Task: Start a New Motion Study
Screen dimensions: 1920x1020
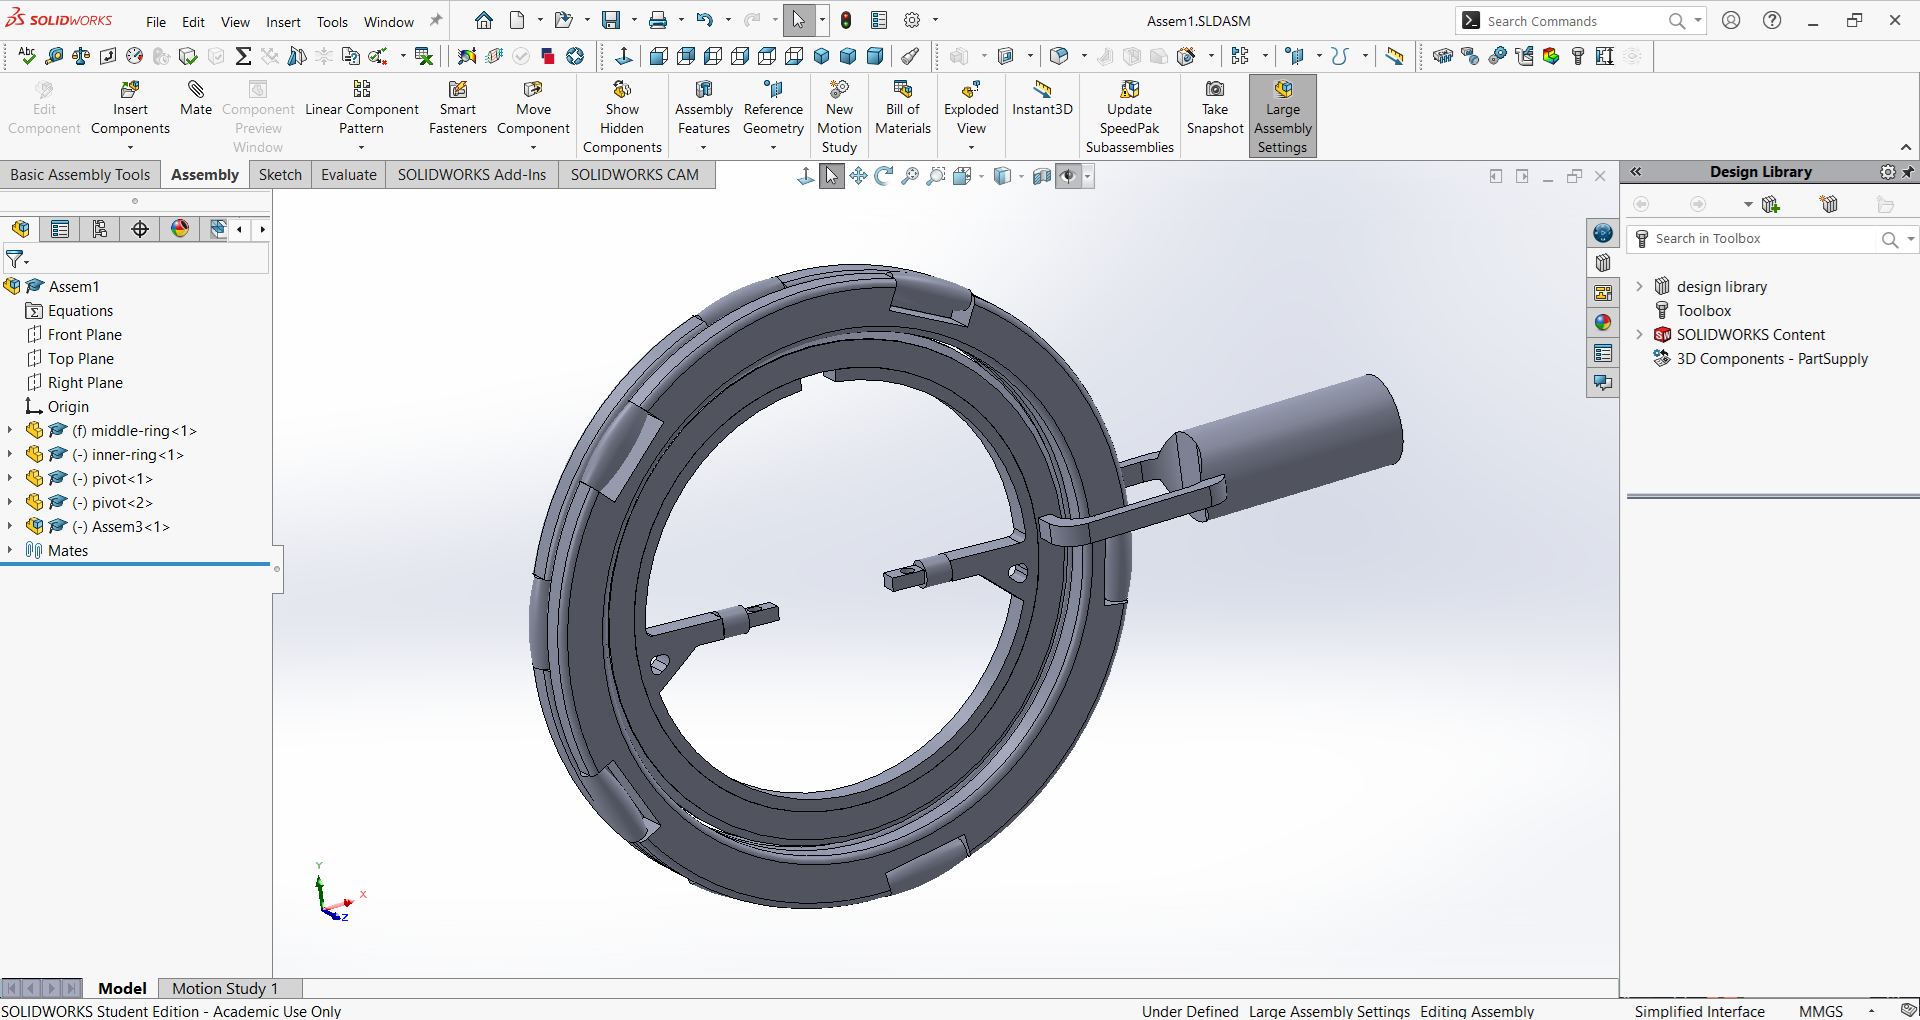Action: coord(839,117)
